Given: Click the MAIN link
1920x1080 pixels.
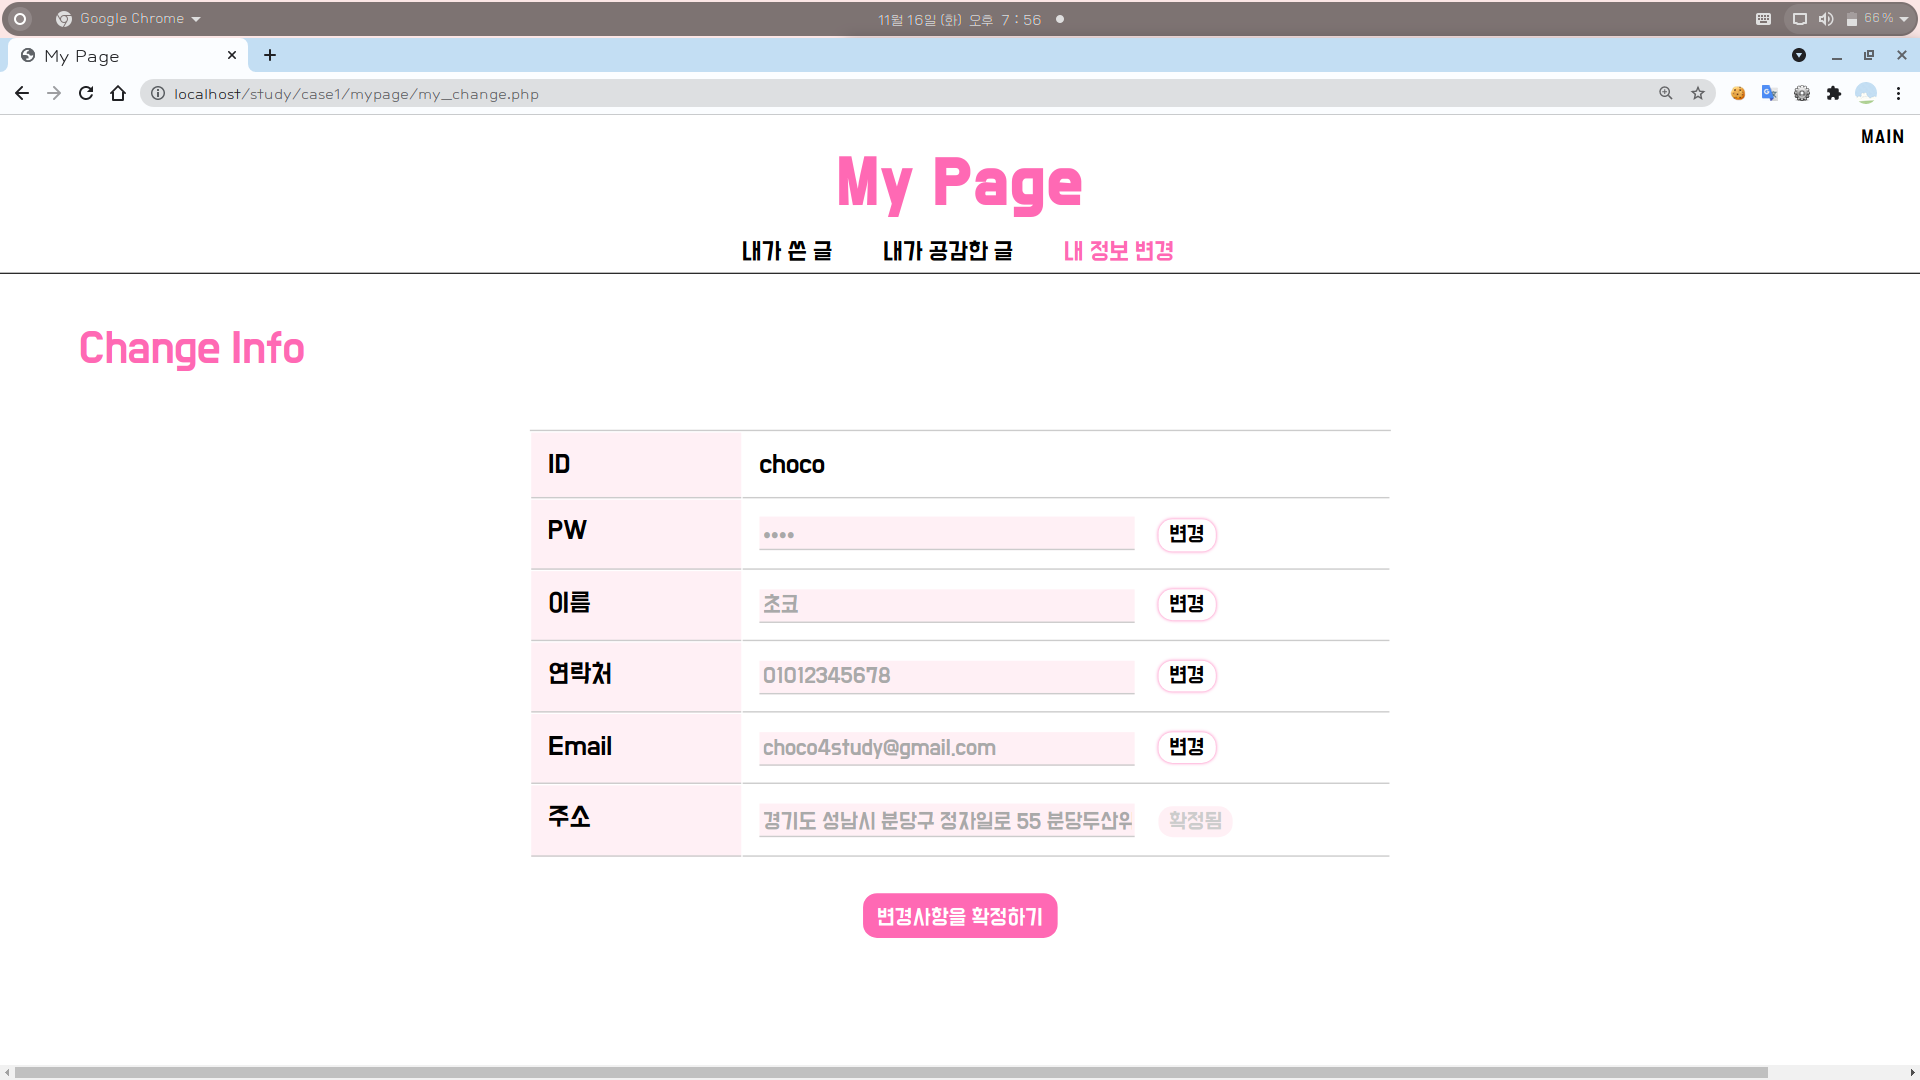Looking at the screenshot, I should point(1882,137).
